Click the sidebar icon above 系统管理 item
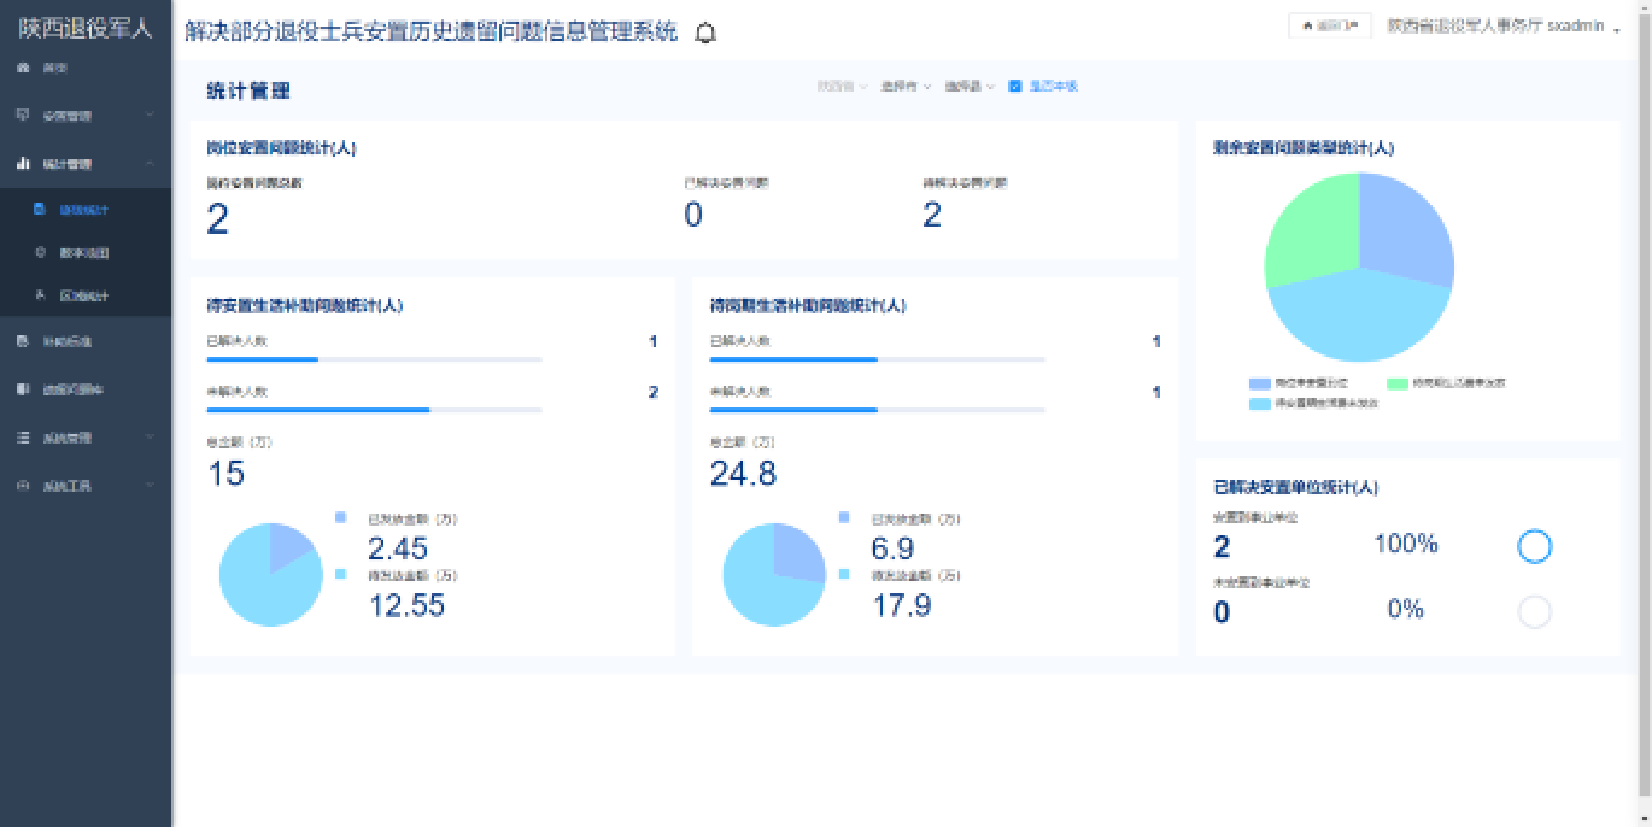Image resolution: width=1652 pixels, height=827 pixels. [23, 389]
